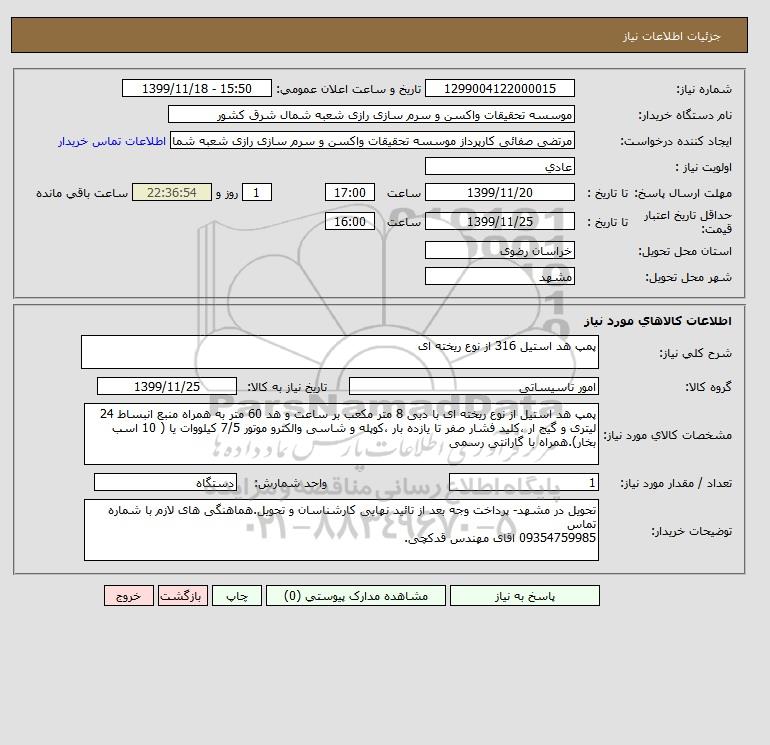Click request creator field مرتضی صفائی
The image size is (770, 745).
372,141
